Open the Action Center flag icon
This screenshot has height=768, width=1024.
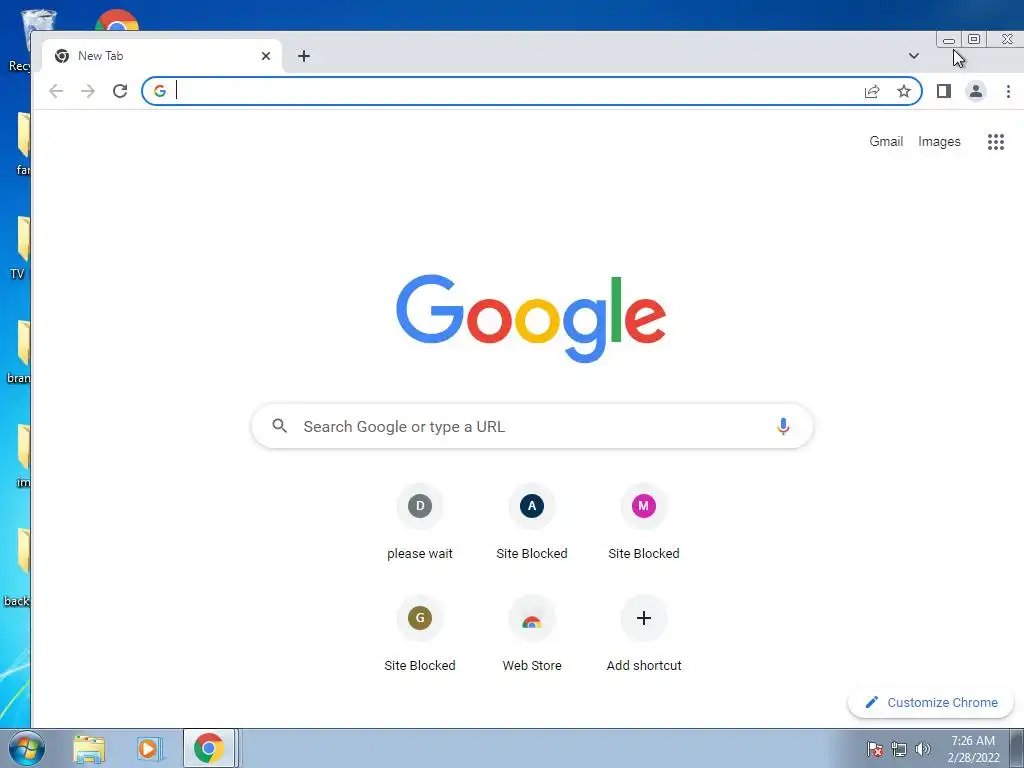pos(874,749)
